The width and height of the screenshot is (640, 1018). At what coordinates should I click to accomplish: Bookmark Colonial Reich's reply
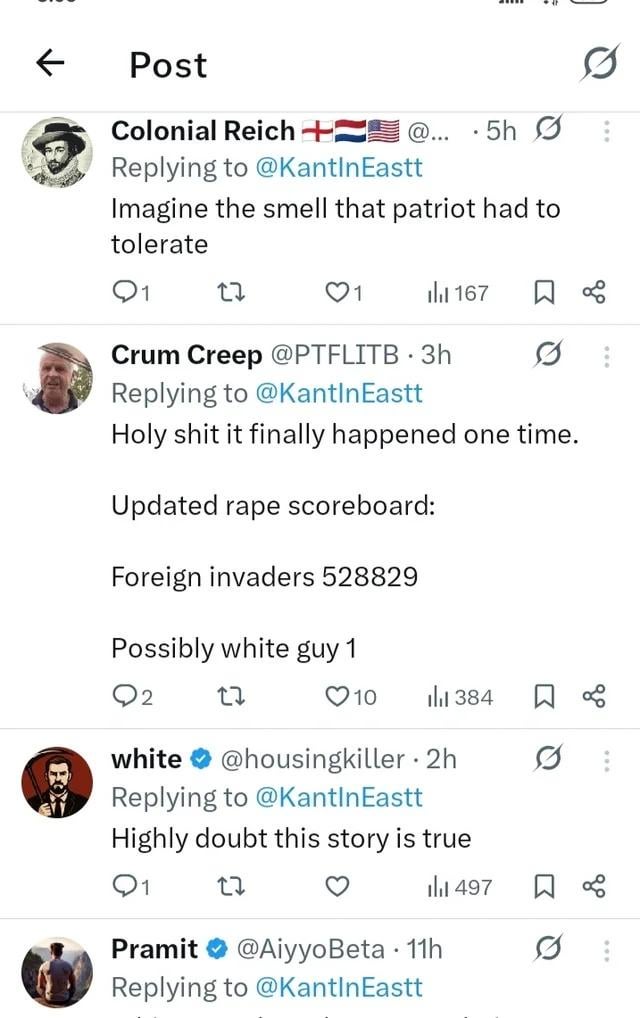tap(544, 293)
